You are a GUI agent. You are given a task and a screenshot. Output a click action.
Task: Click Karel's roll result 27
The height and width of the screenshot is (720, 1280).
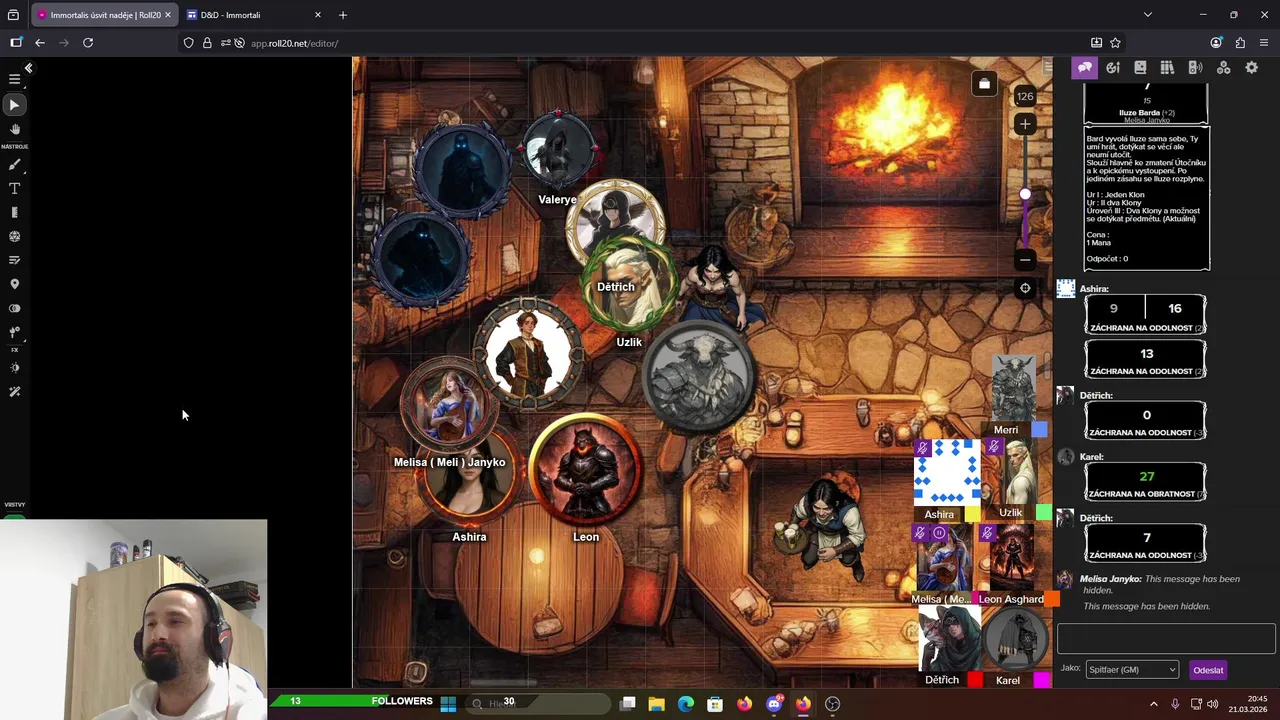click(1146, 476)
